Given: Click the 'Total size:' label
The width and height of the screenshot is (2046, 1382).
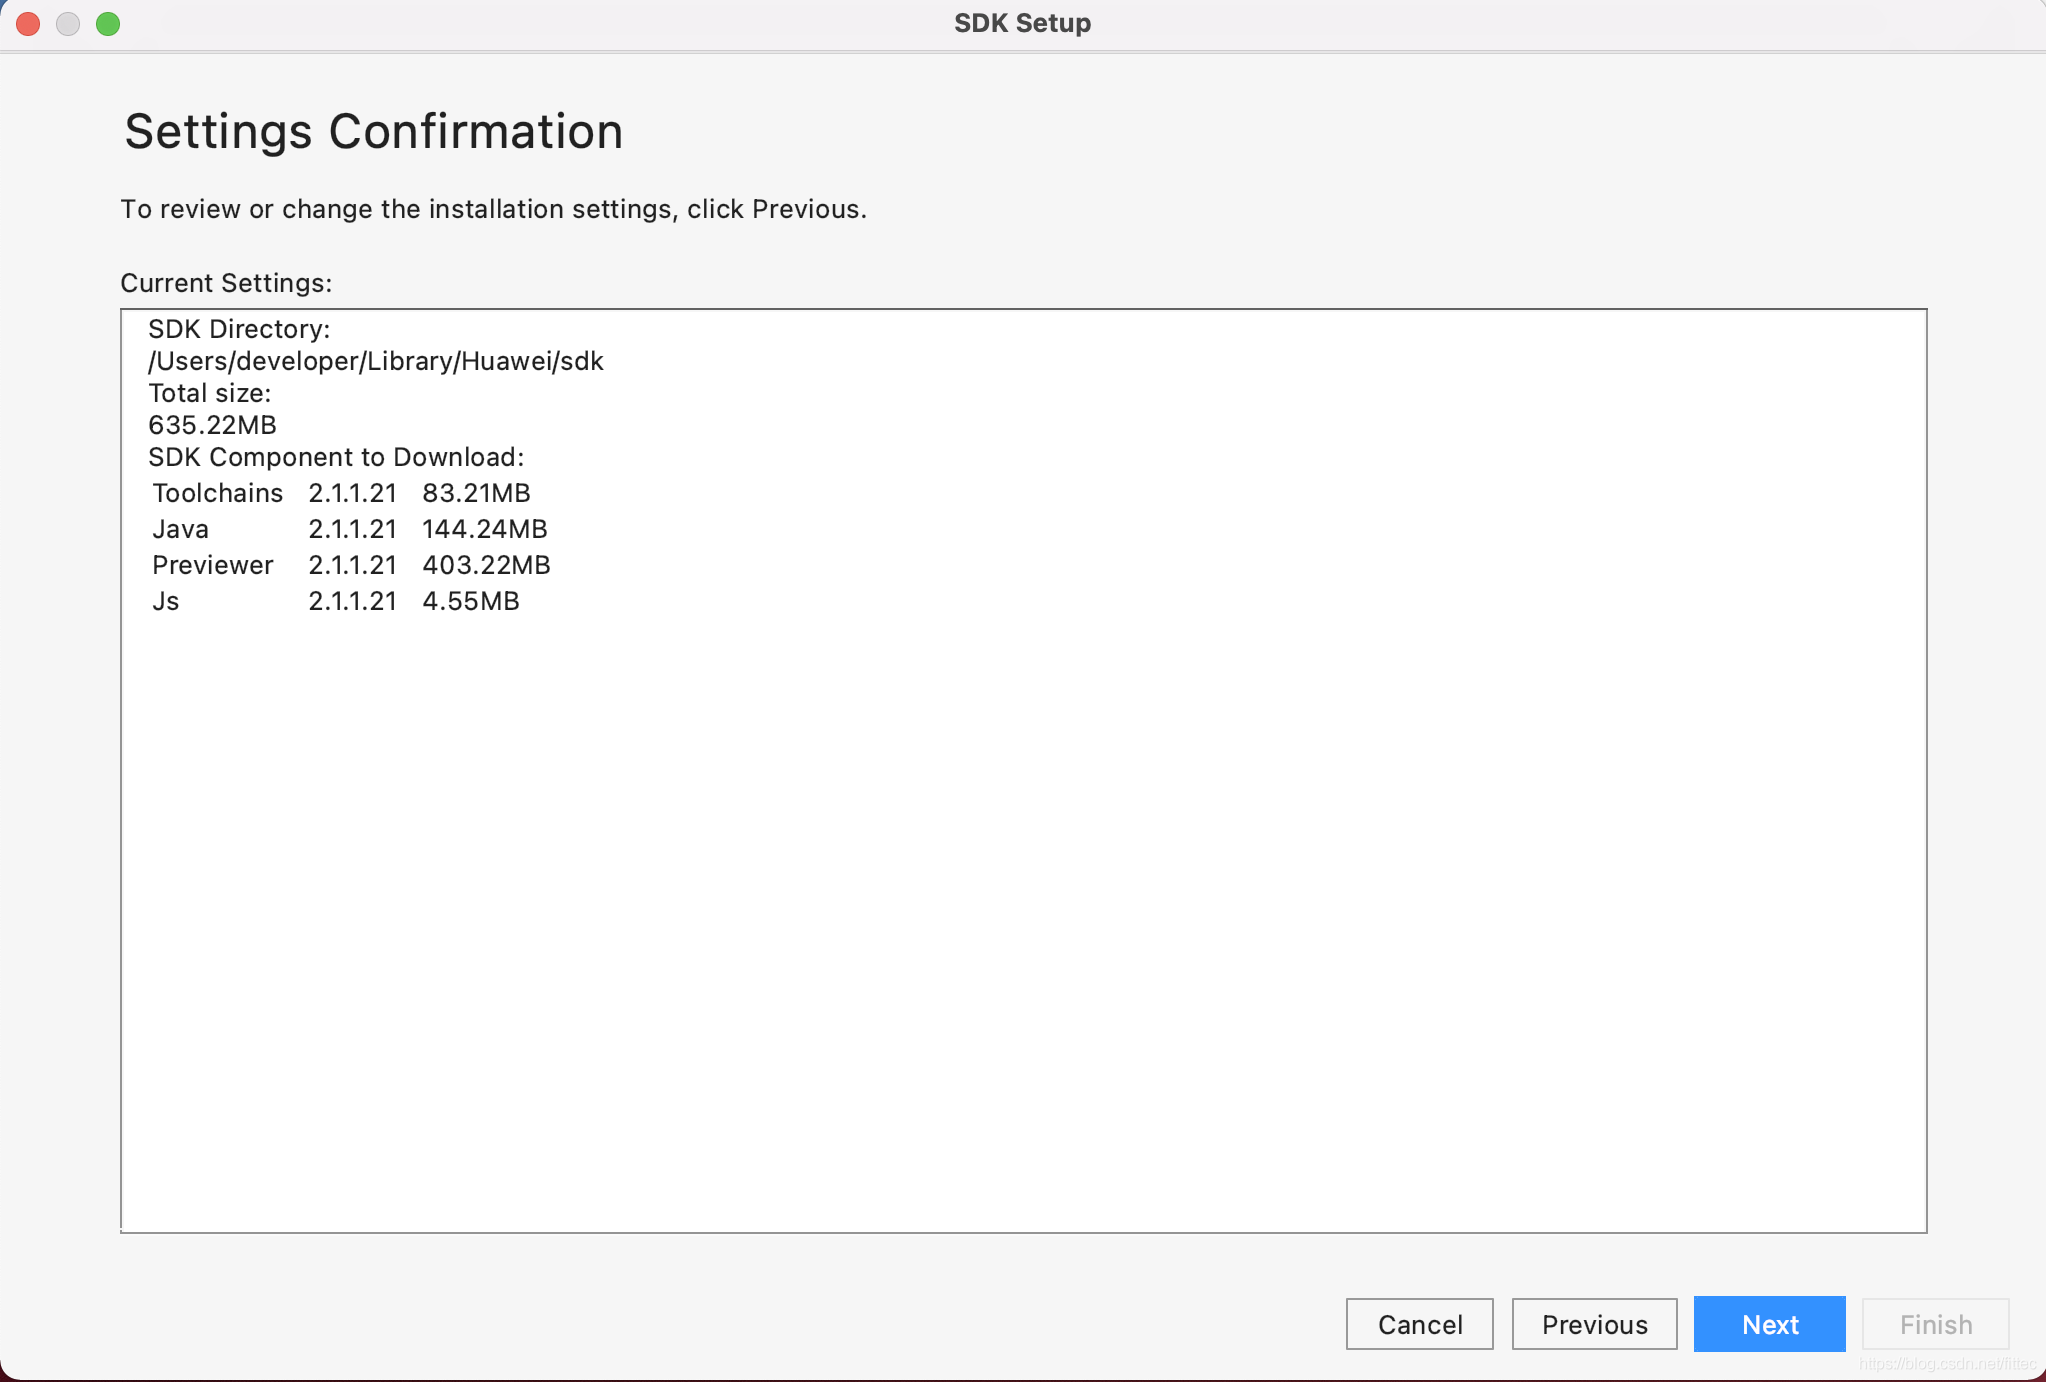Looking at the screenshot, I should tap(209, 393).
